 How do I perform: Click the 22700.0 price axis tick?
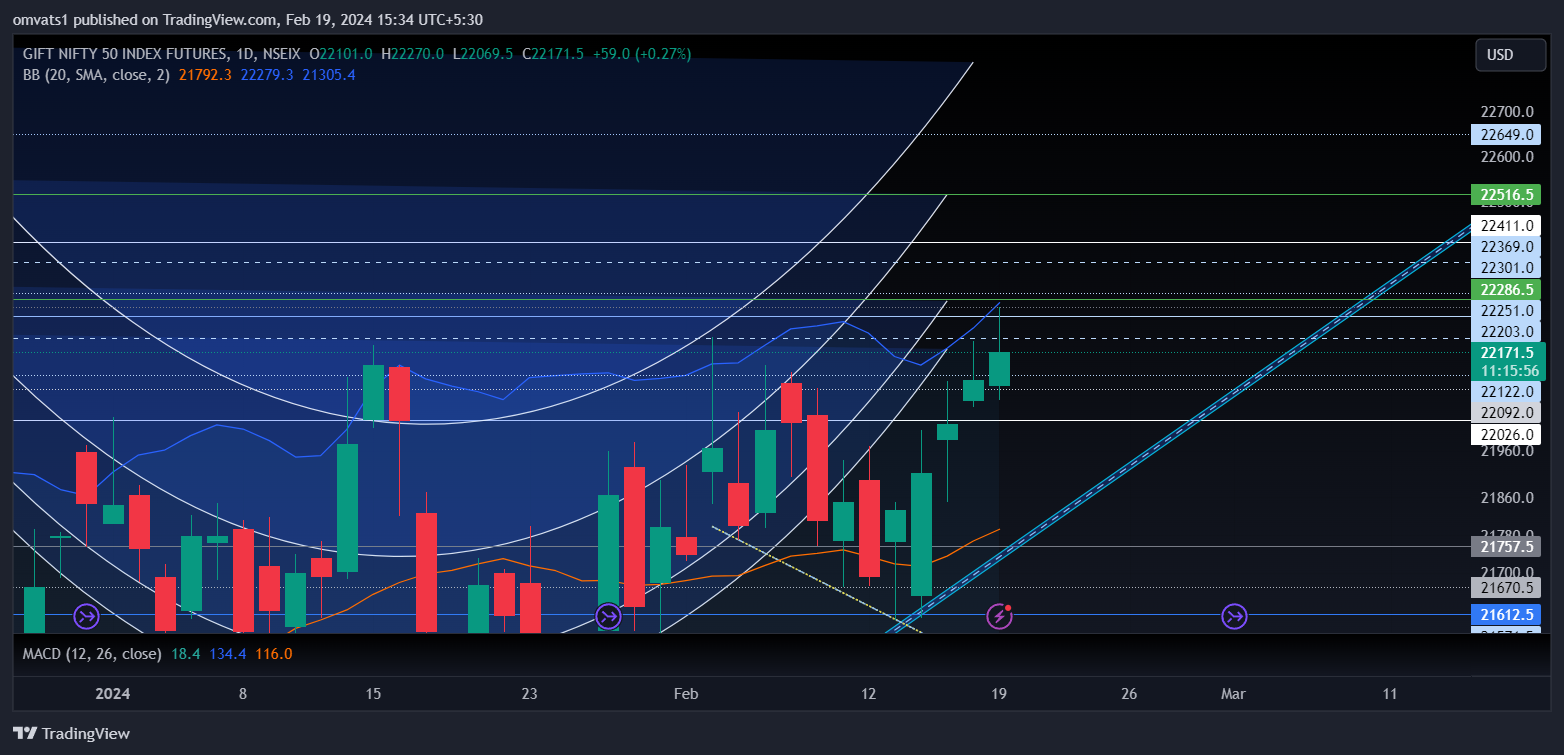click(1507, 112)
